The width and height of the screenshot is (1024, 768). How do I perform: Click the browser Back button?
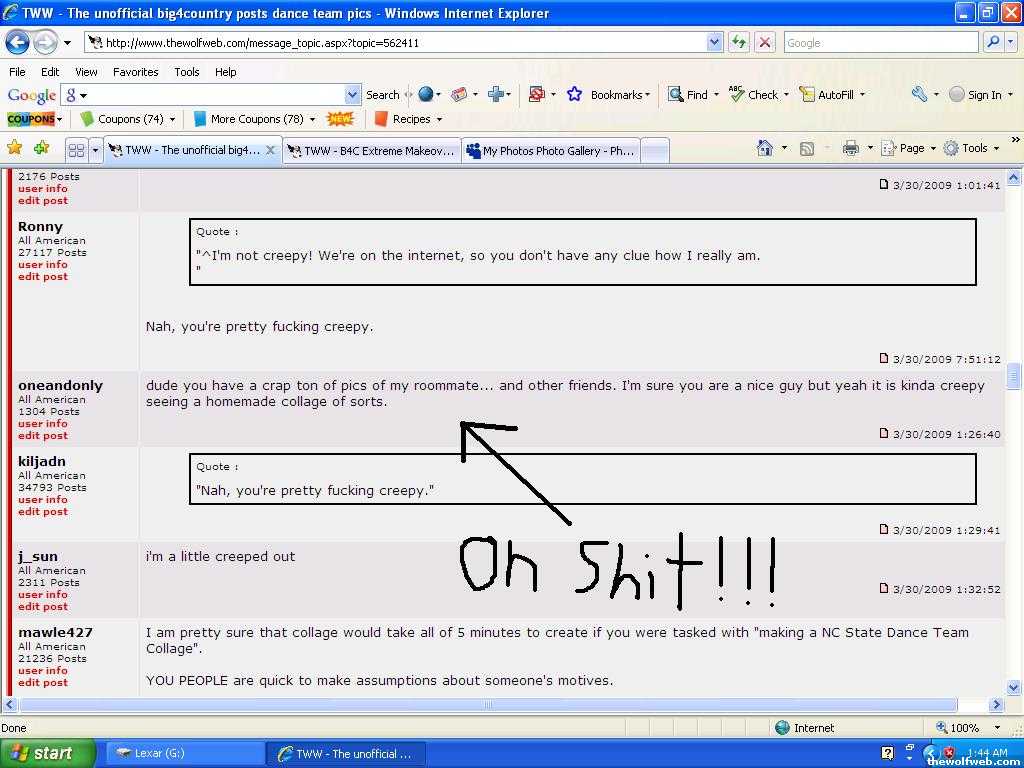18,43
